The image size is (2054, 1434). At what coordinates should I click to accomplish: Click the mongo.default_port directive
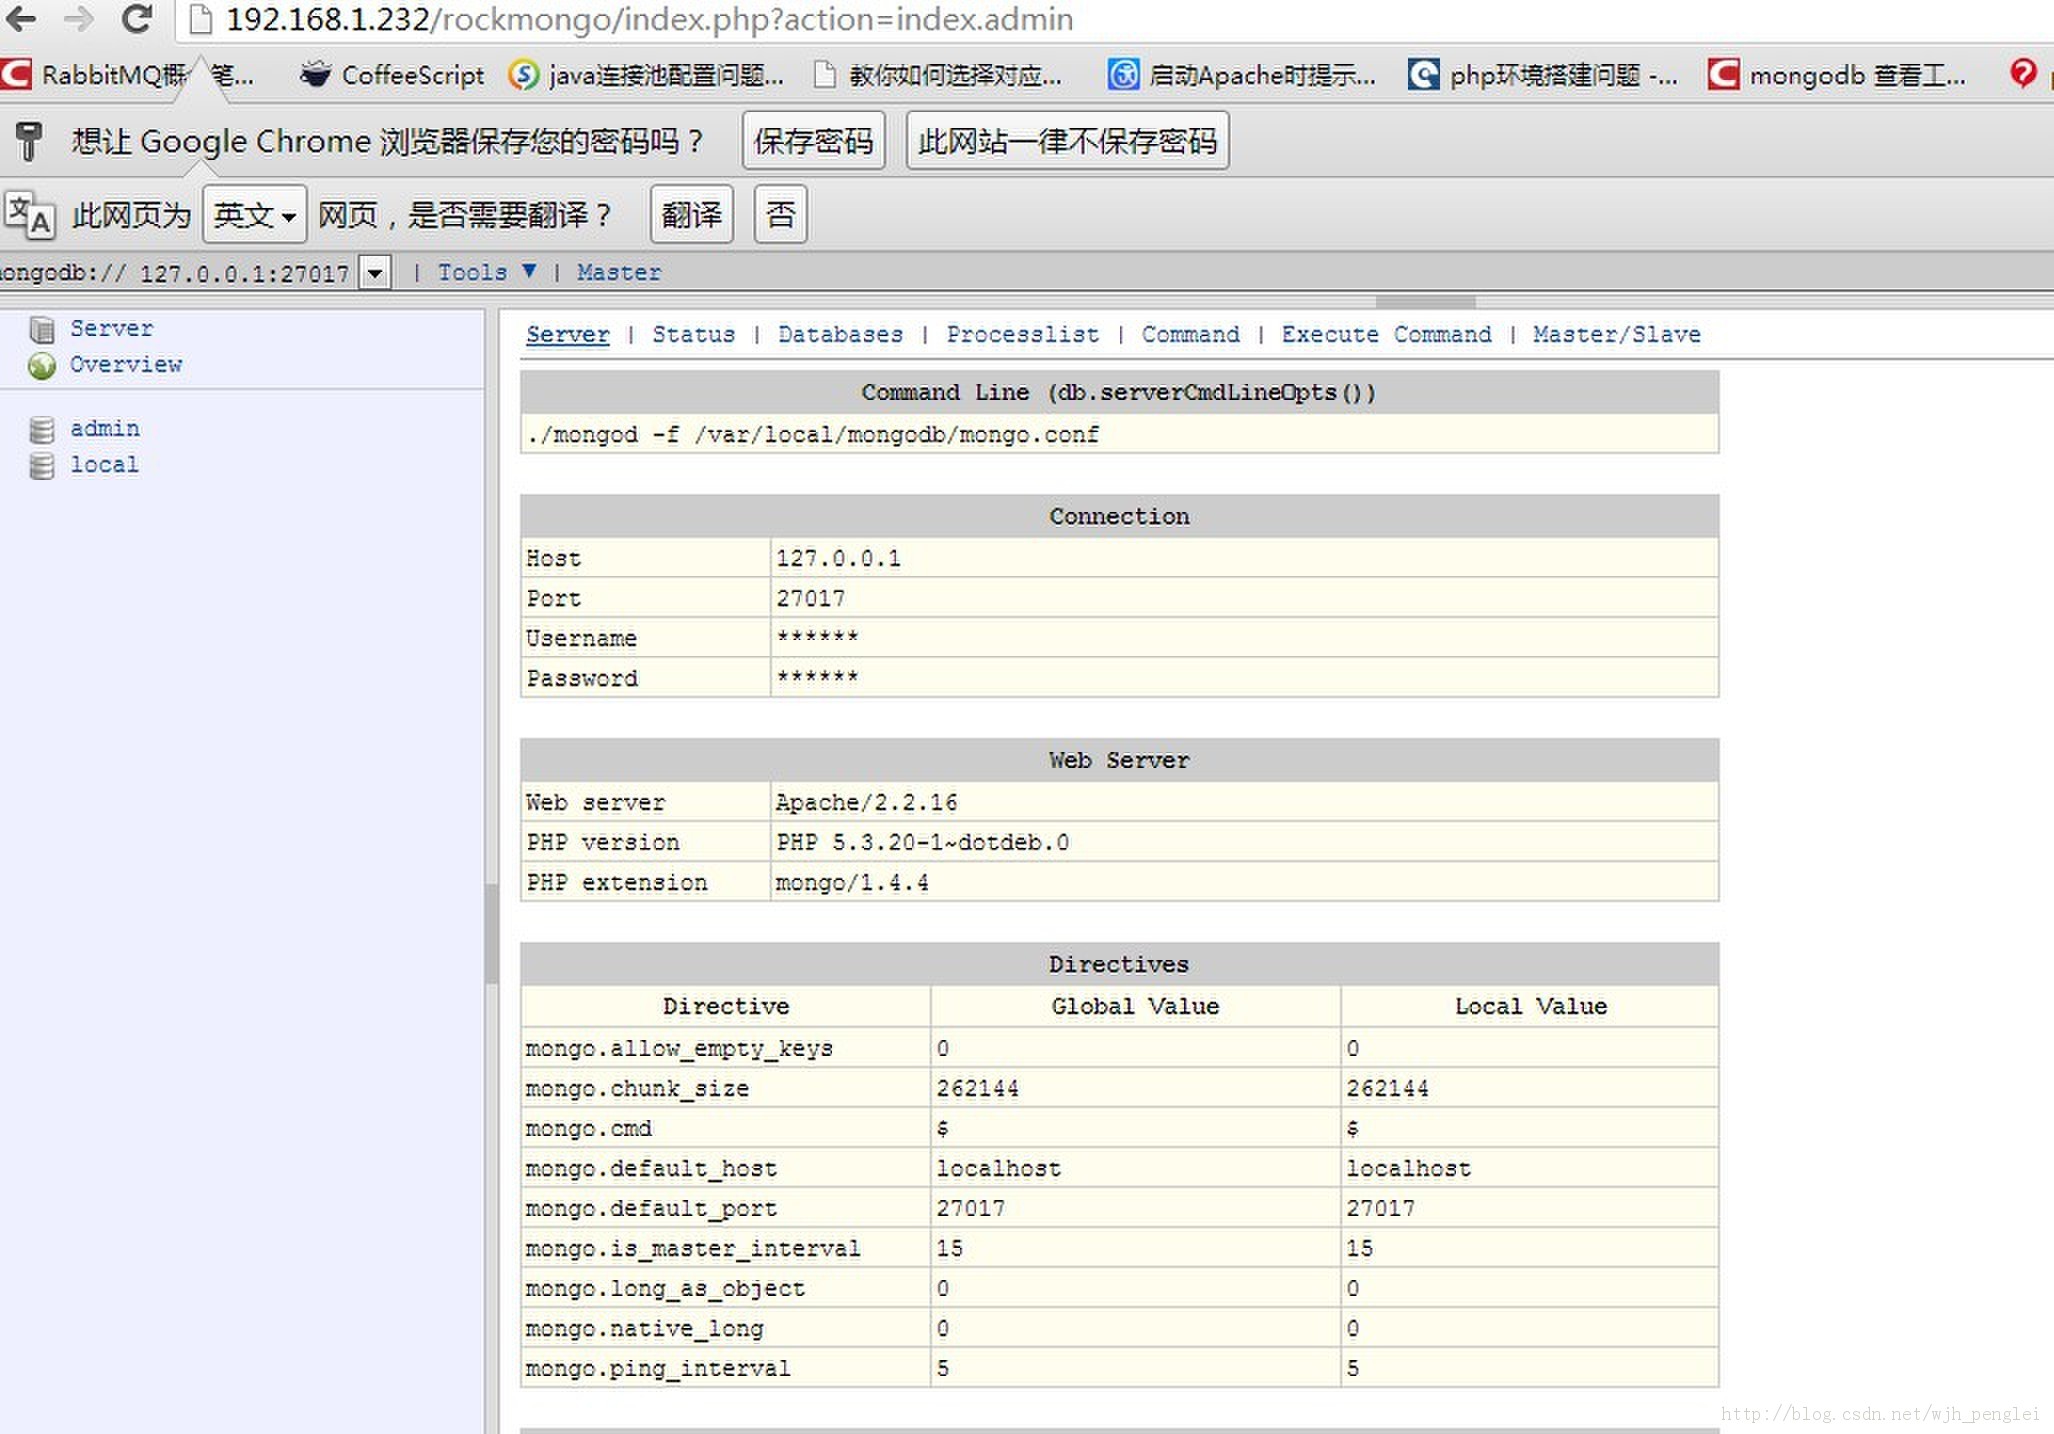pyautogui.click(x=651, y=1208)
